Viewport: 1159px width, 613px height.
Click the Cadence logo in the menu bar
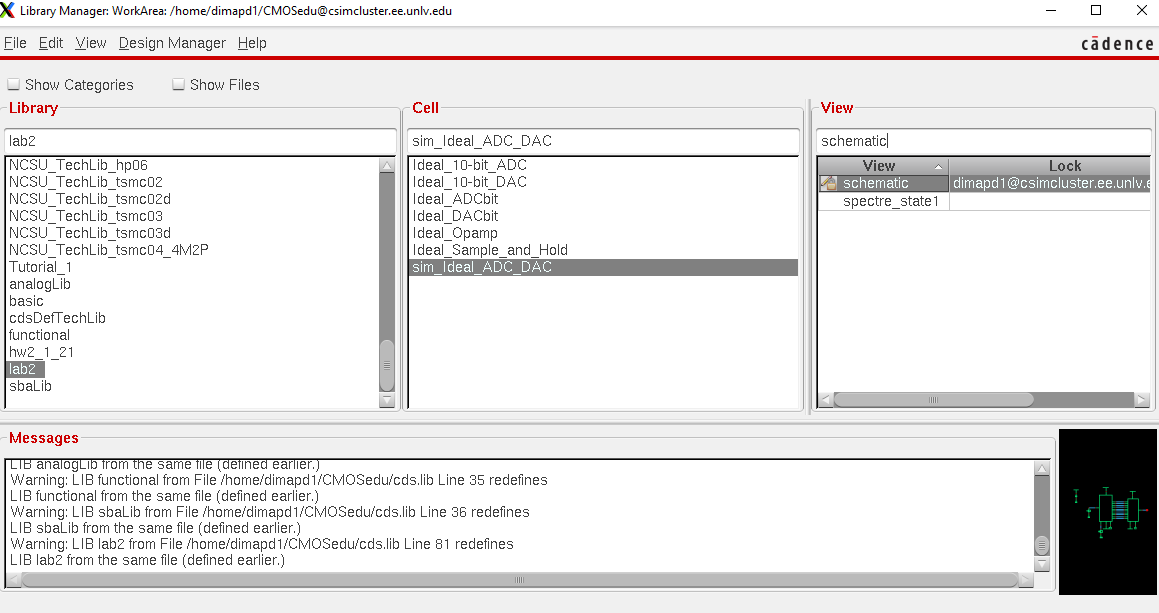pos(1116,44)
